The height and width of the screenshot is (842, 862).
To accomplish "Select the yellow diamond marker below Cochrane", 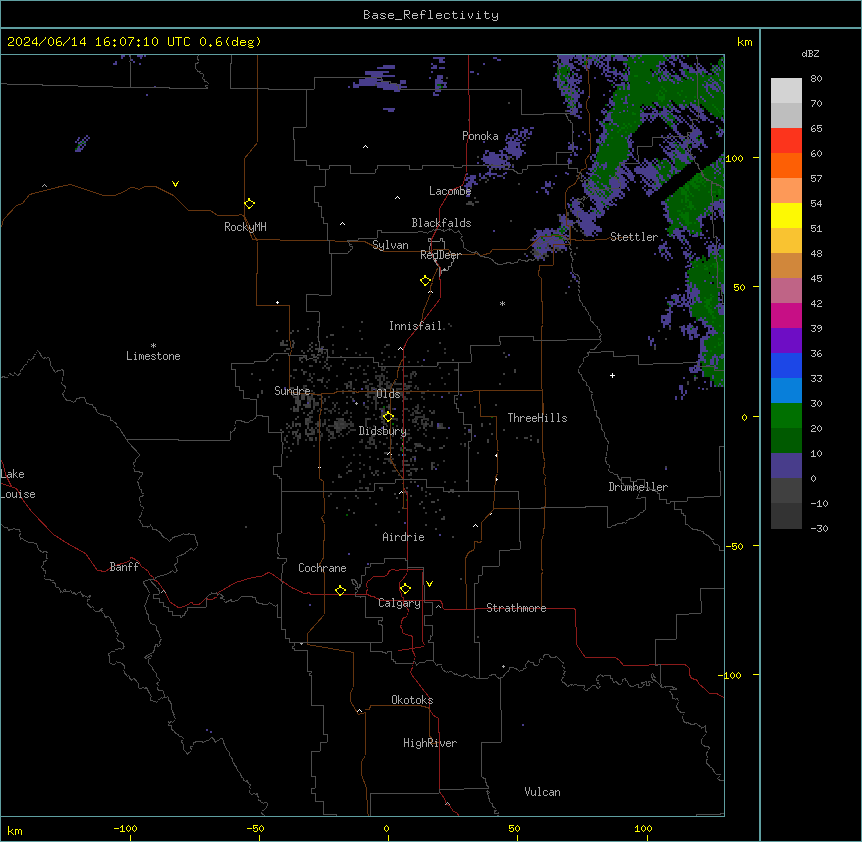I will tap(340, 590).
